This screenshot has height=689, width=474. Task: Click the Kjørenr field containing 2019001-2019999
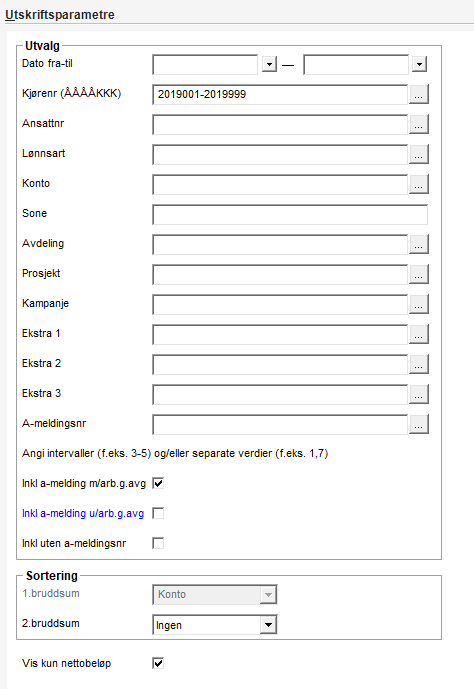tap(280, 94)
